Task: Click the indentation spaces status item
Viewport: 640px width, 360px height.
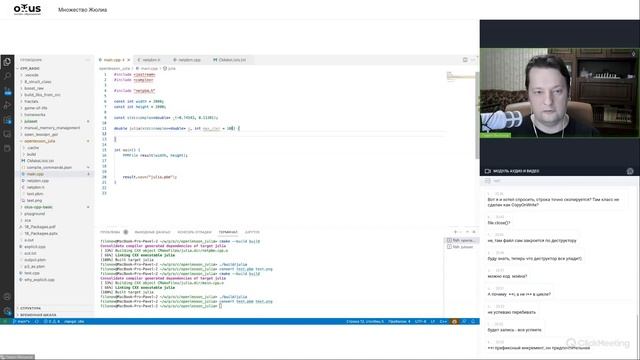Action: (x=399, y=322)
